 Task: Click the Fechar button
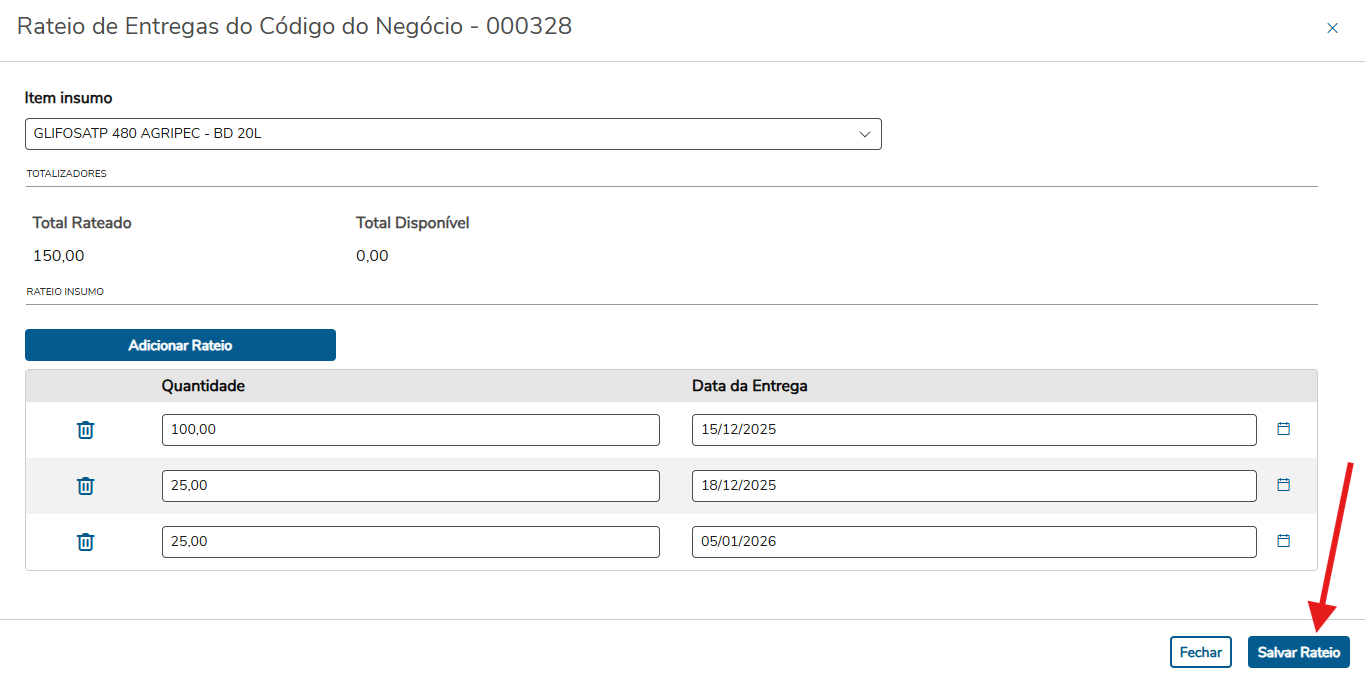point(1200,652)
